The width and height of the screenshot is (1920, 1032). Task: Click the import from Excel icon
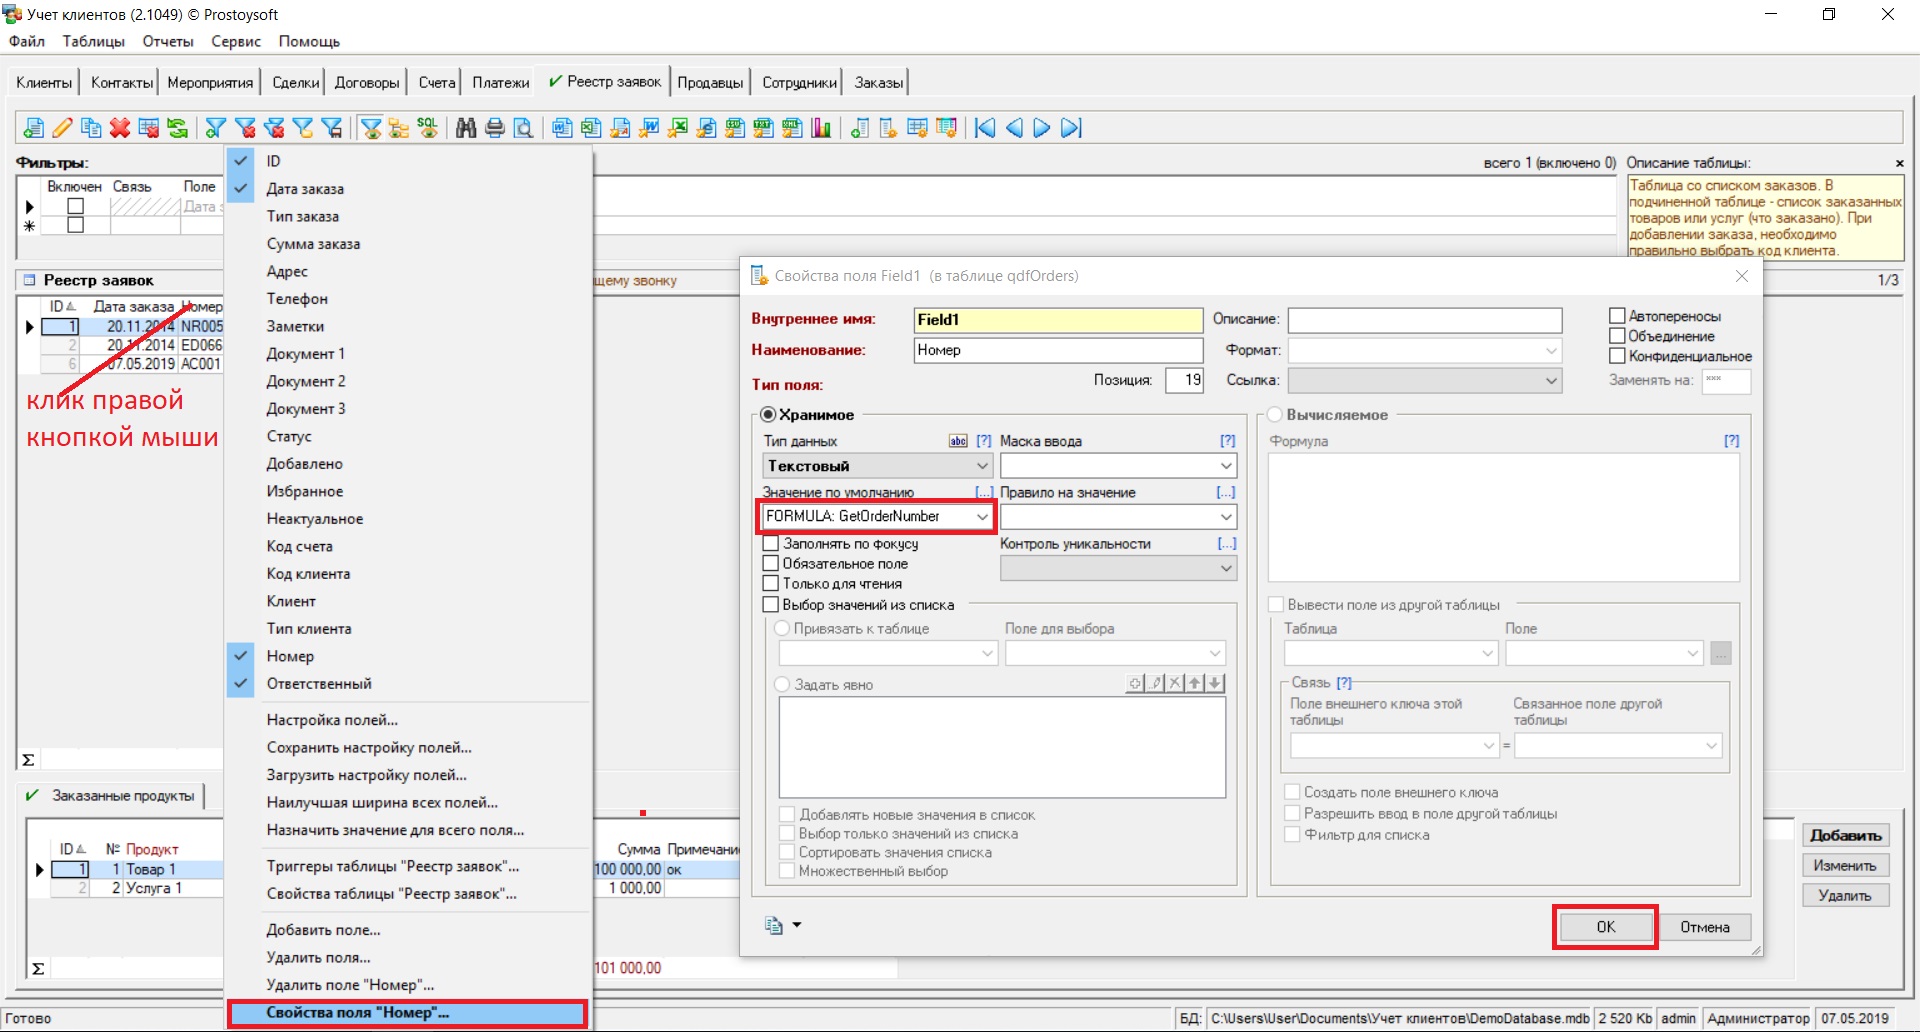678,128
